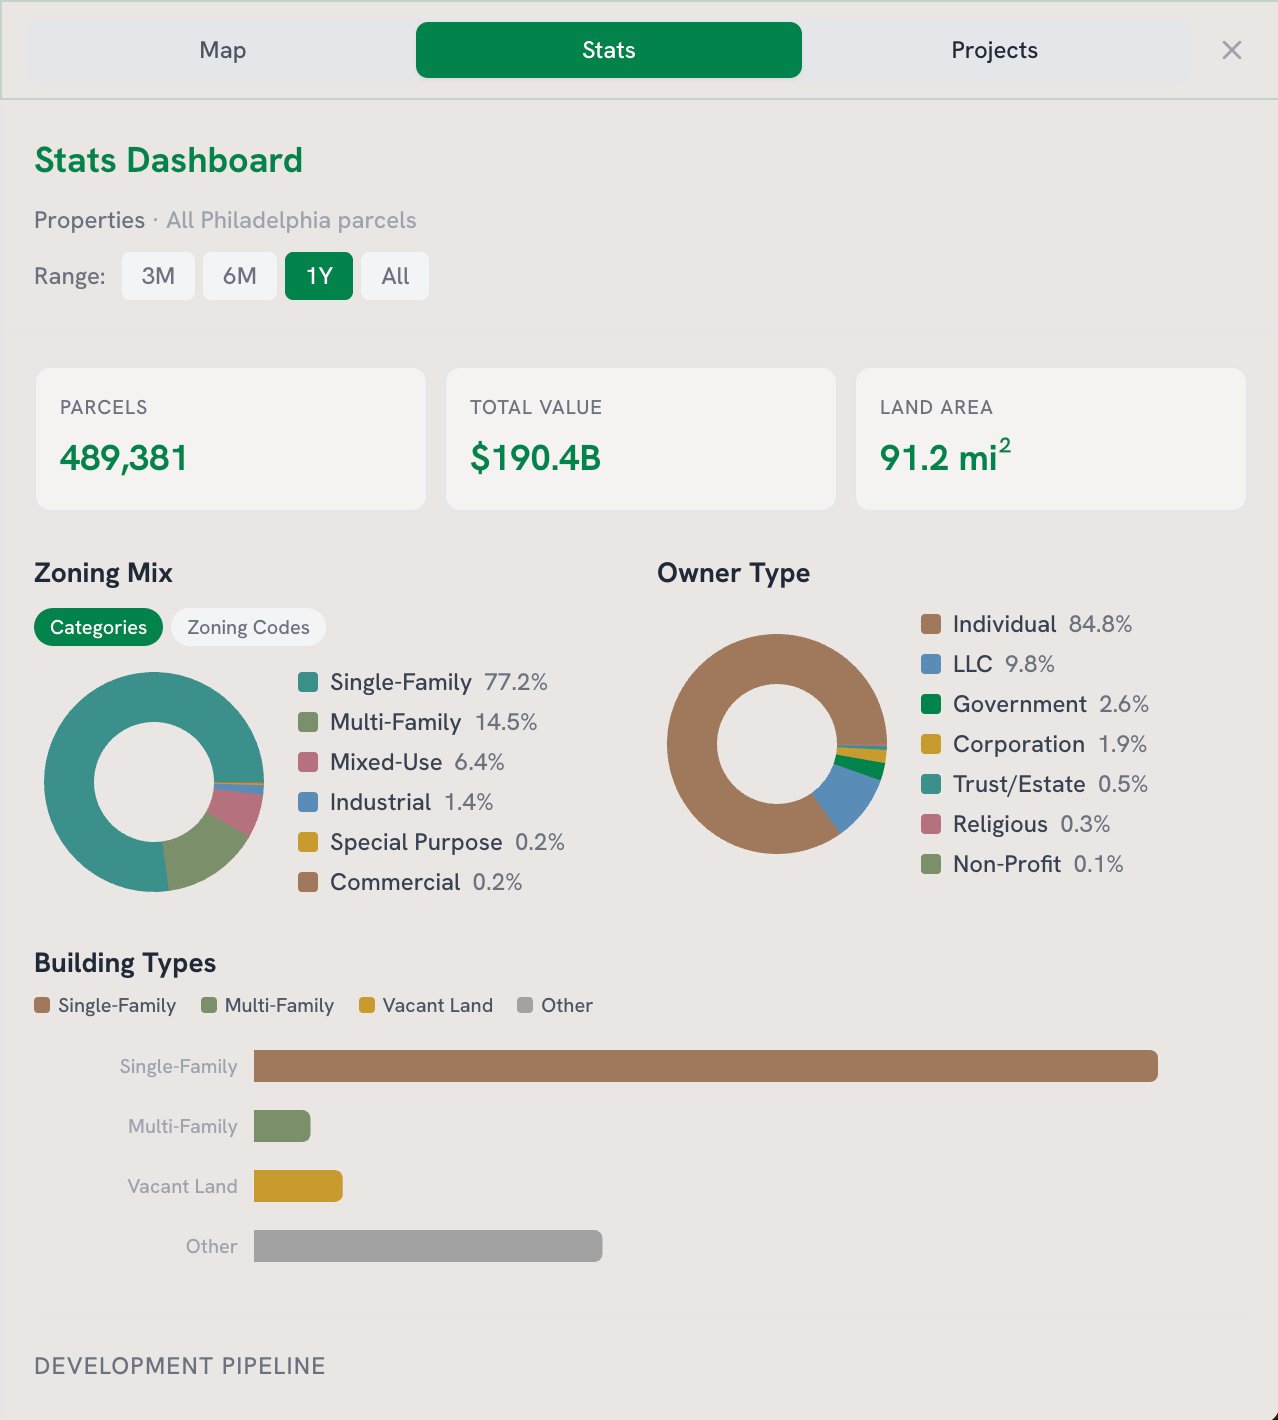Viewport: 1278px width, 1420px height.
Task: Click Industrial legend swatch
Action: coord(308,802)
